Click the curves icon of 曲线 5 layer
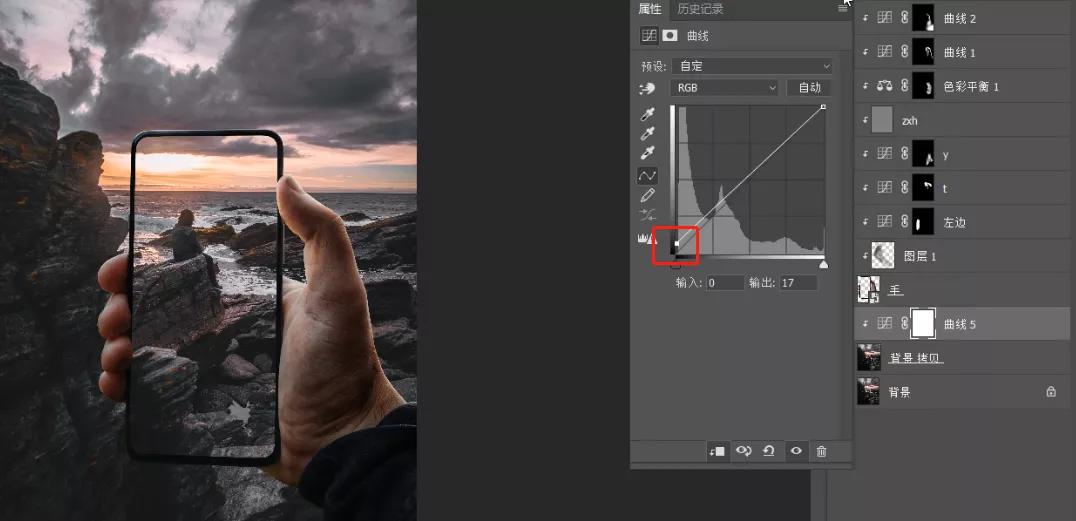 (885, 324)
